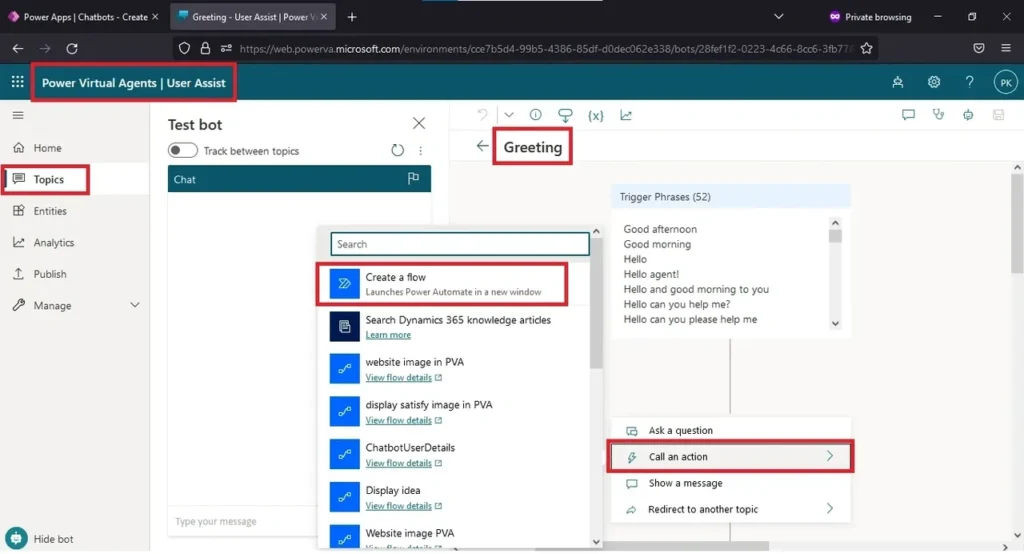
Task: Click the browser address bar URL
Action: [546, 48]
